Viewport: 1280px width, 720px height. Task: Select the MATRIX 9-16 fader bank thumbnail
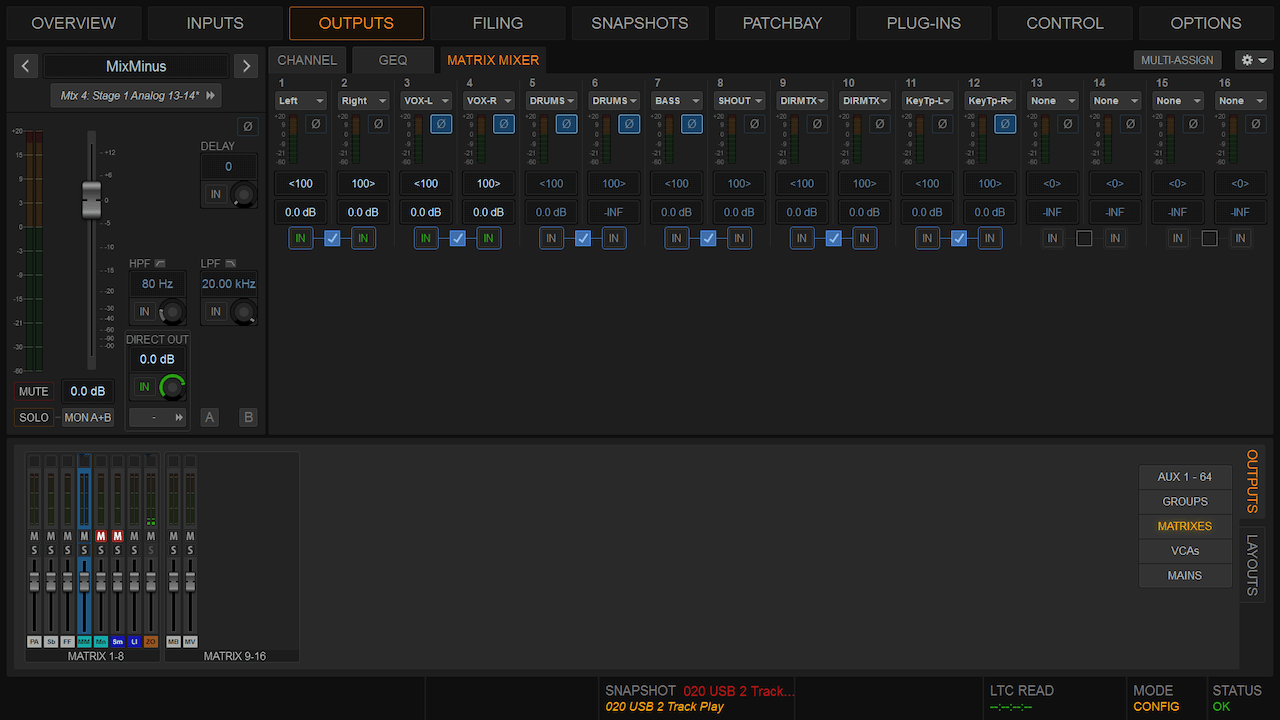pyautogui.click(x=235, y=557)
